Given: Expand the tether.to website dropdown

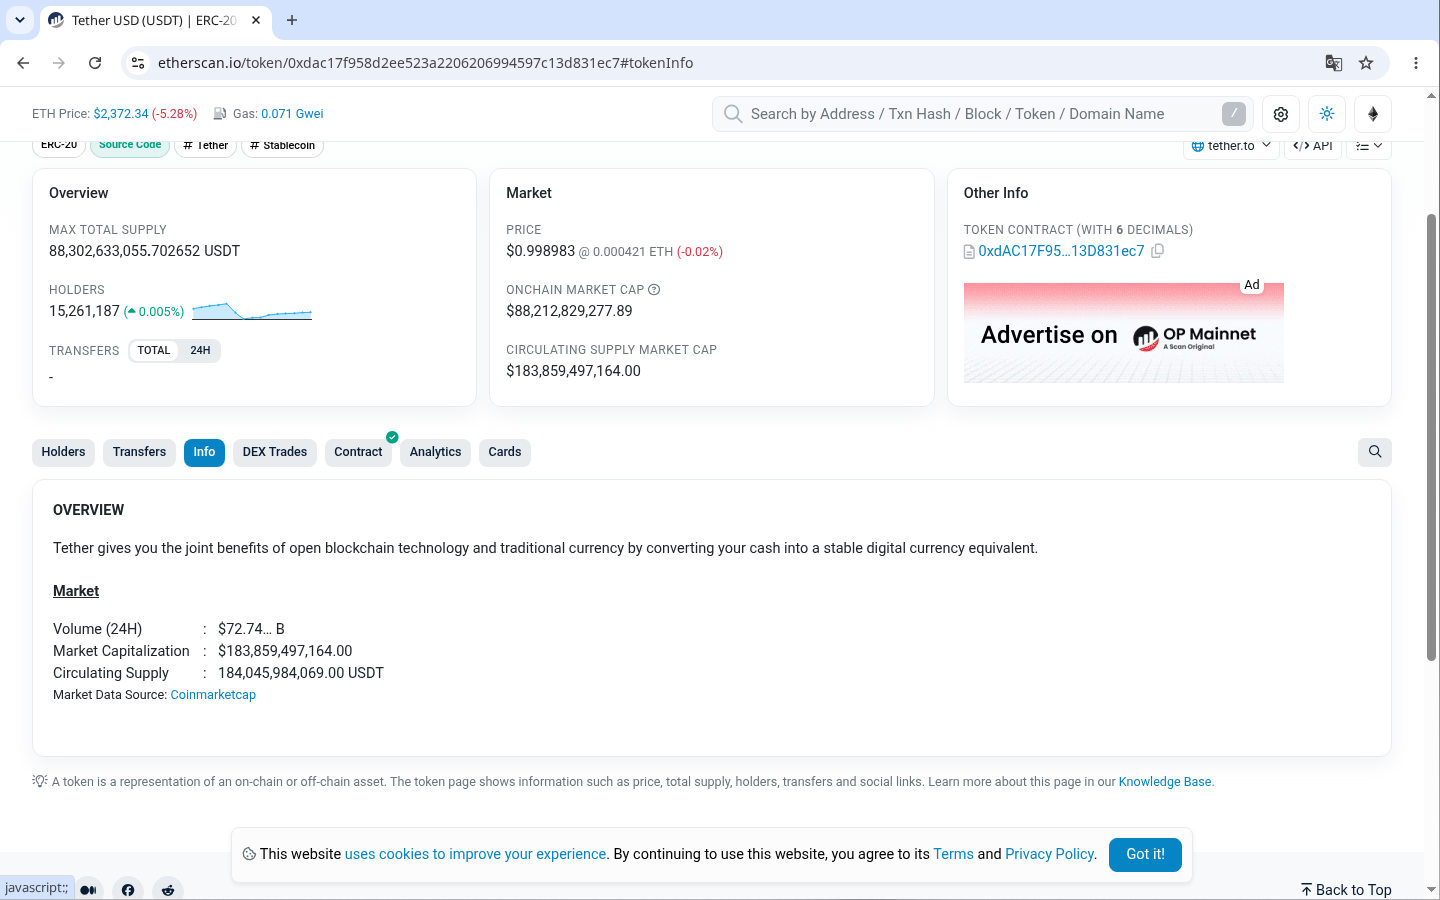Looking at the screenshot, I should pyautogui.click(x=1231, y=146).
